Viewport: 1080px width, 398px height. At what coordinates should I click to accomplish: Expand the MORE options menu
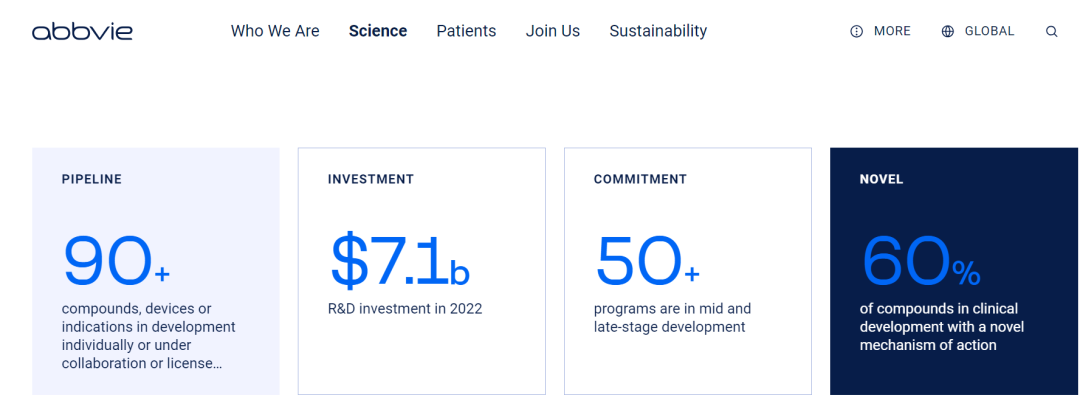coord(880,31)
